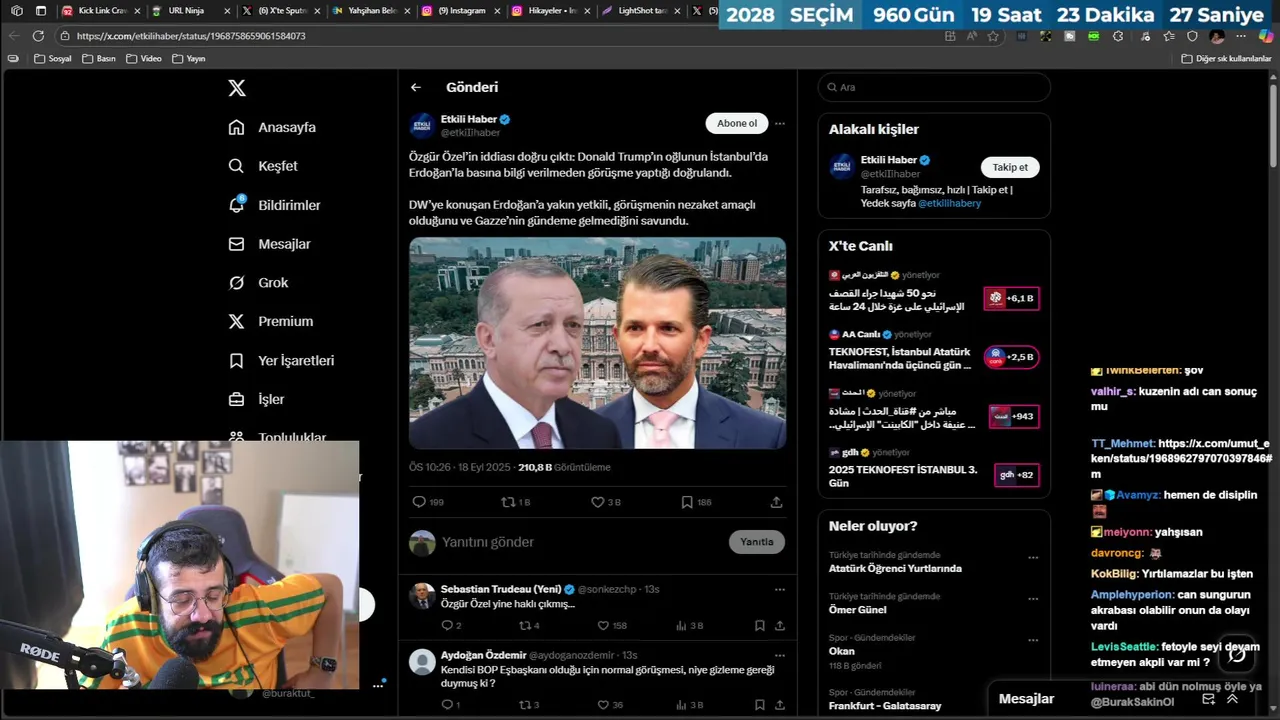The height and width of the screenshot is (720, 1280).
Task: Open more options for Okan trend
Action: (1033, 640)
